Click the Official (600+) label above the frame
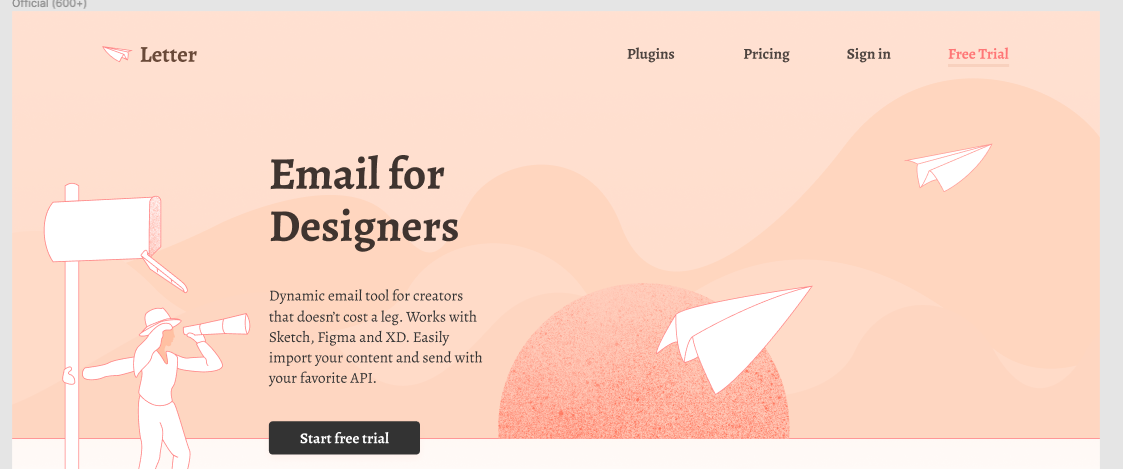This screenshot has height=469, width=1123. 49,4
